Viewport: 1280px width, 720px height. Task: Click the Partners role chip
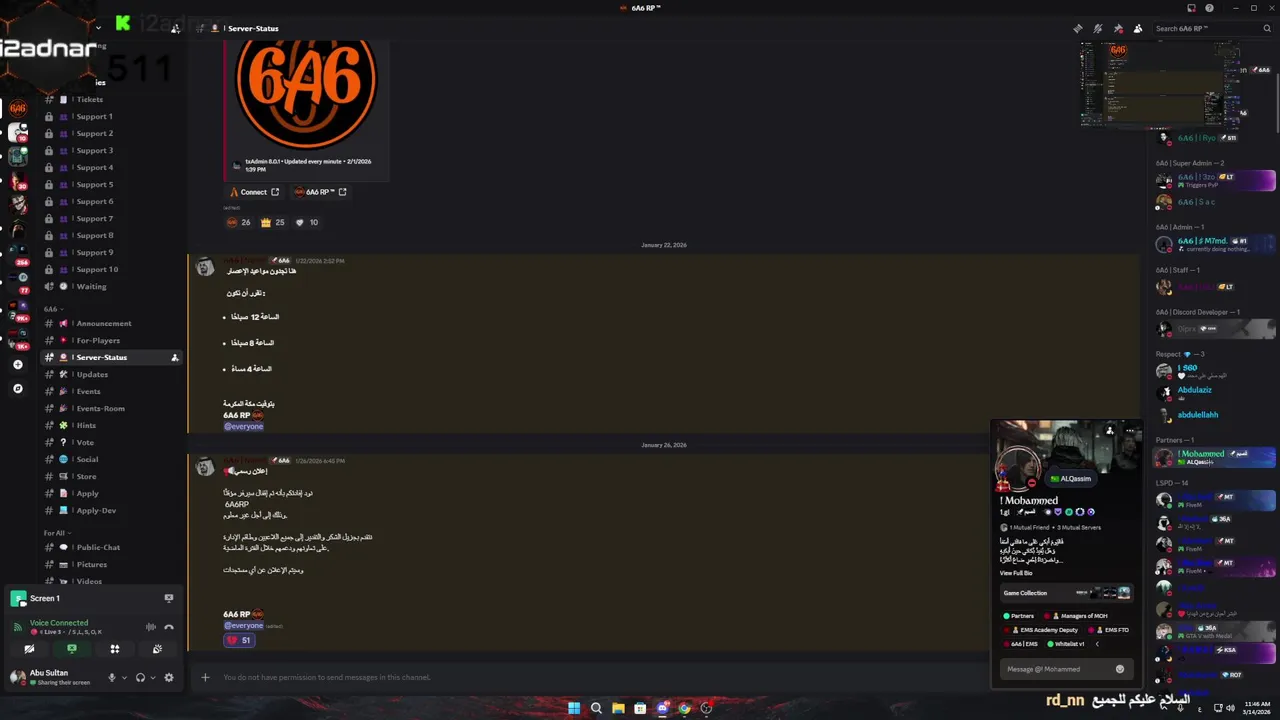[1019, 616]
